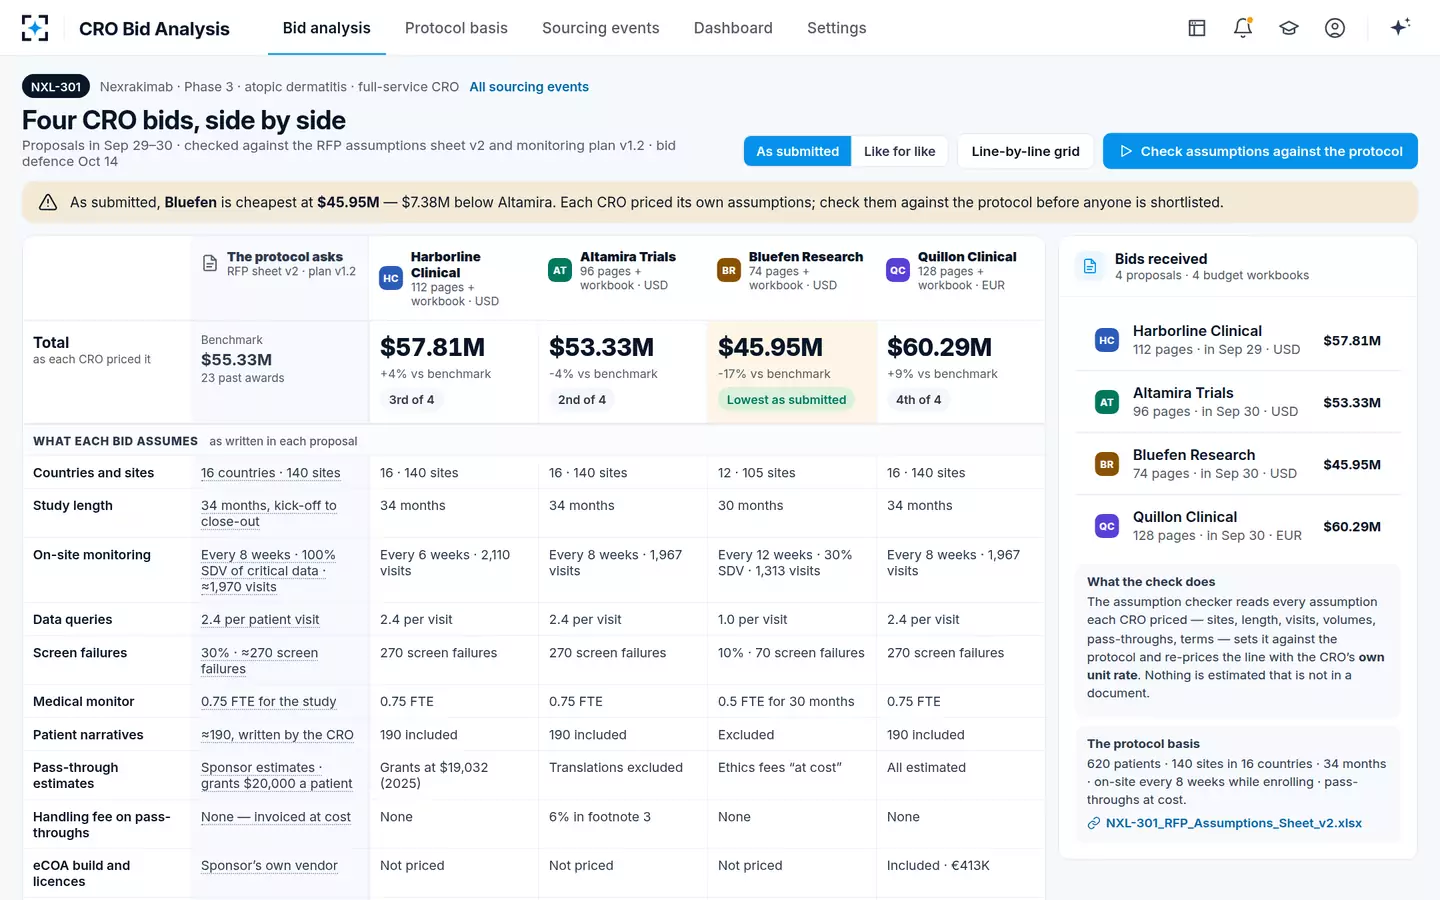Click the $60.29M Quillon total
Screen dimensions: 1440x900
[x=939, y=347]
